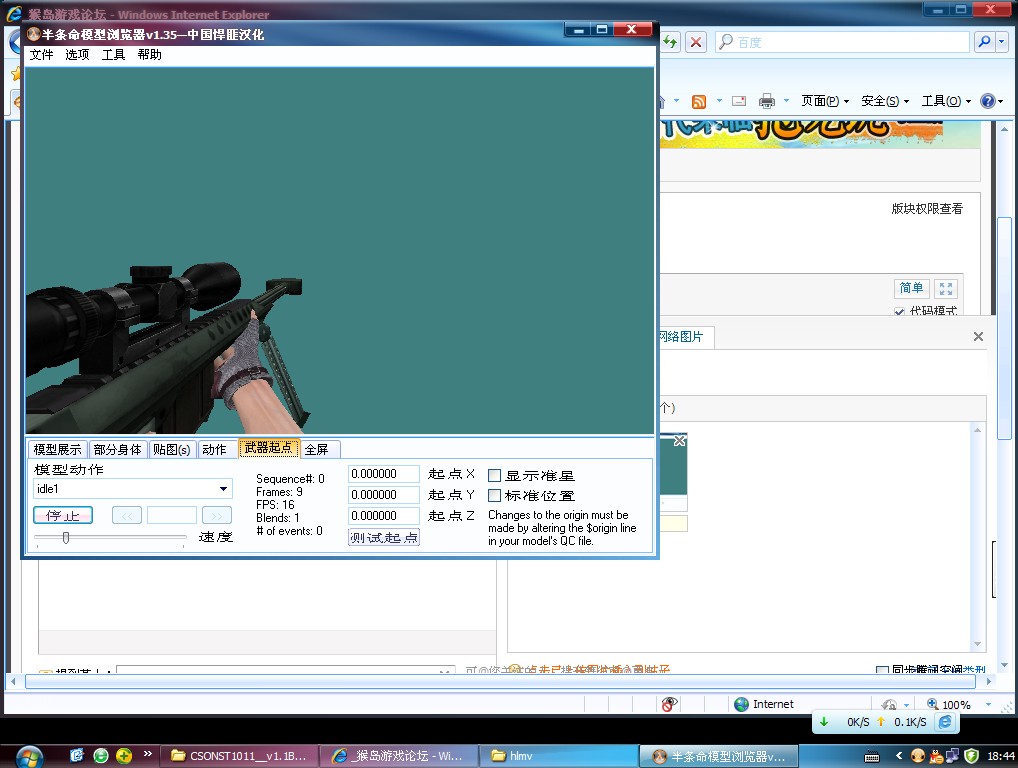Click the 3D weapon model viewport

(340, 251)
